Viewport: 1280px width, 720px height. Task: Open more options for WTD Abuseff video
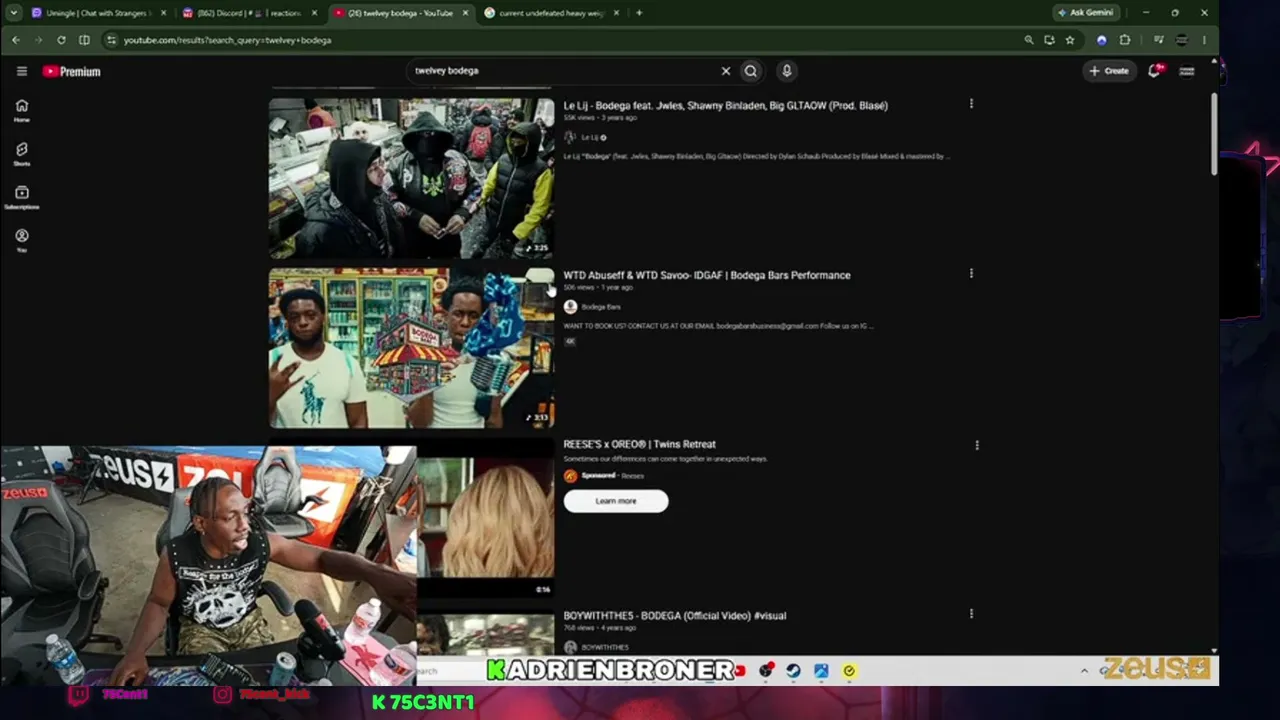pos(971,273)
